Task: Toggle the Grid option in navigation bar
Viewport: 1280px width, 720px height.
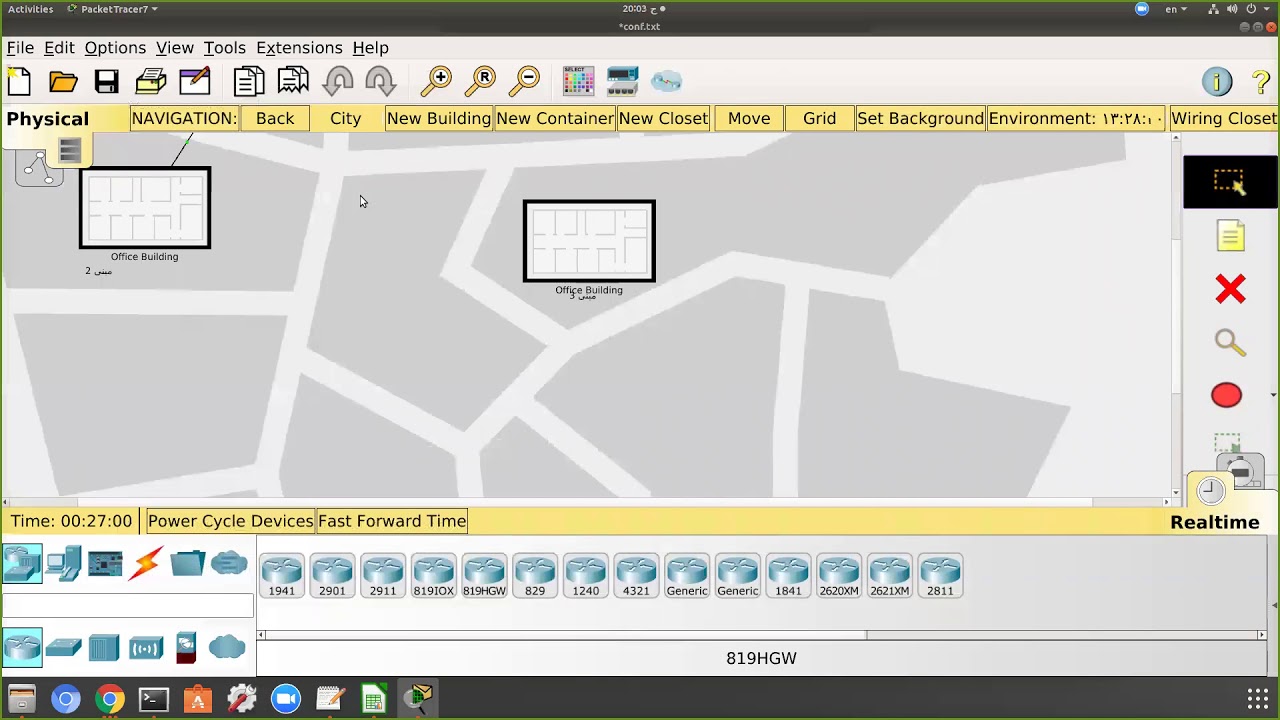Action: click(819, 118)
